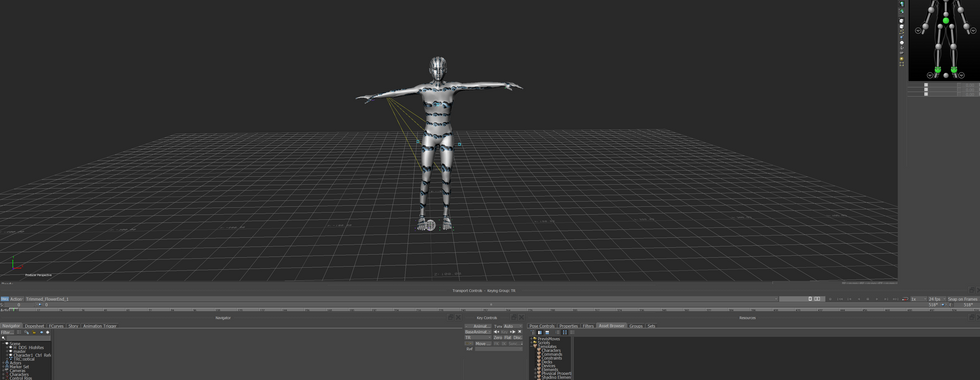Switch to the Pose Controls tab
Viewport: 980px width, 380px height.
pos(542,326)
